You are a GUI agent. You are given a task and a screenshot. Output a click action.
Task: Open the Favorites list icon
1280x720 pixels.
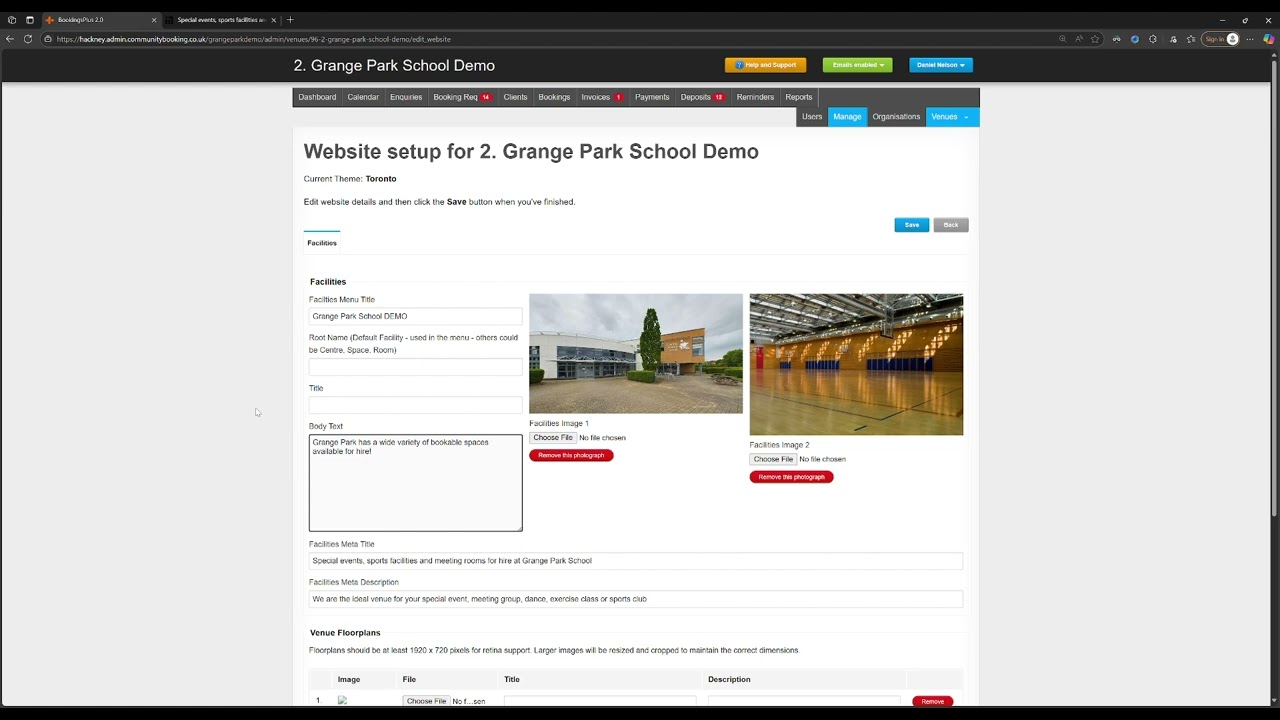tap(1191, 39)
